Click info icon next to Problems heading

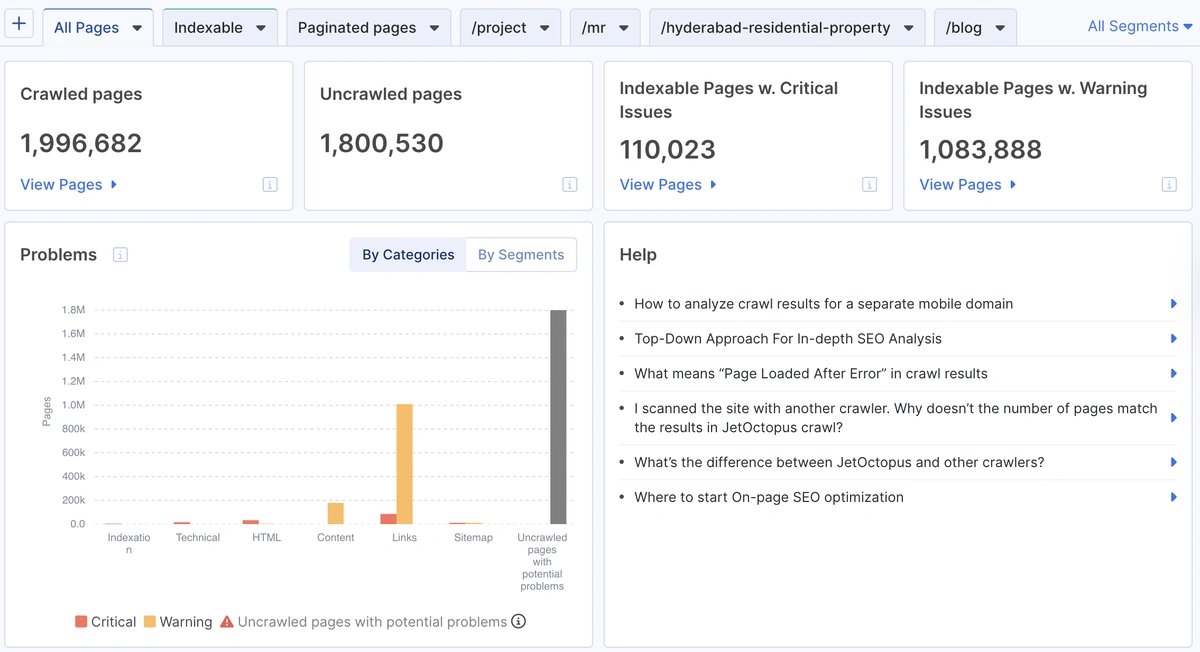click(120, 255)
